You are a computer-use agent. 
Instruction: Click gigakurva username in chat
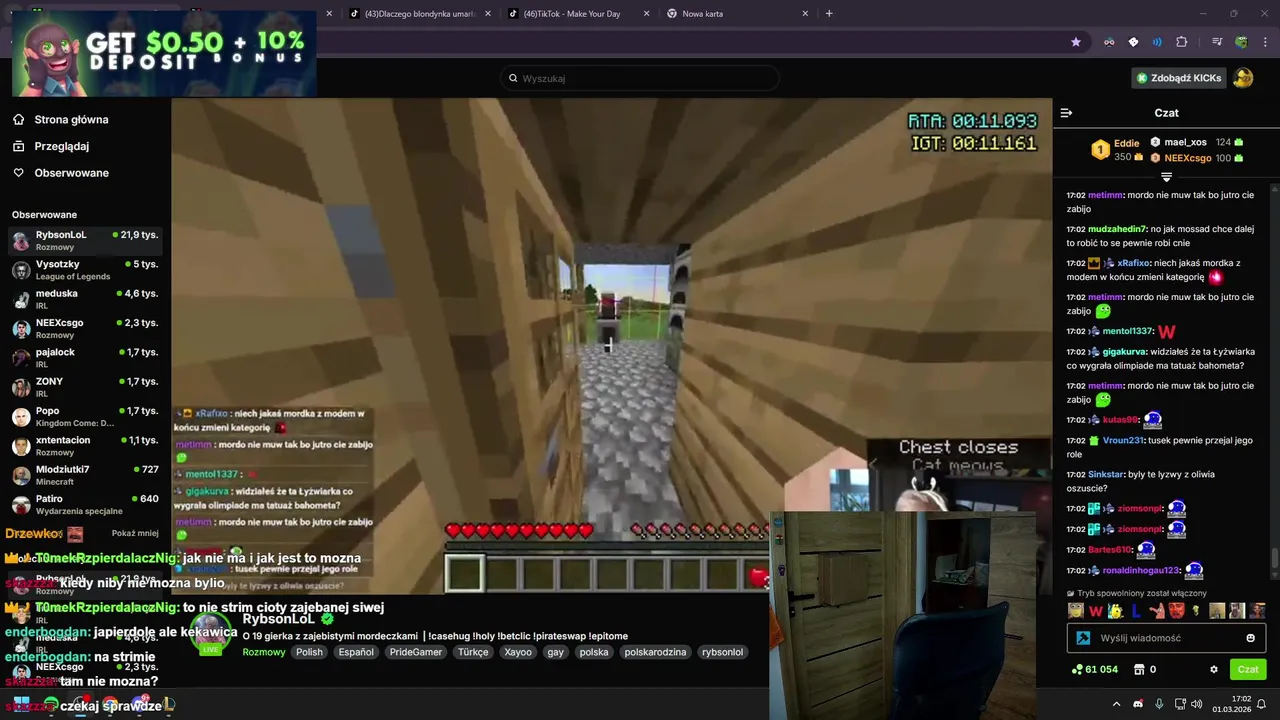[1124, 352]
